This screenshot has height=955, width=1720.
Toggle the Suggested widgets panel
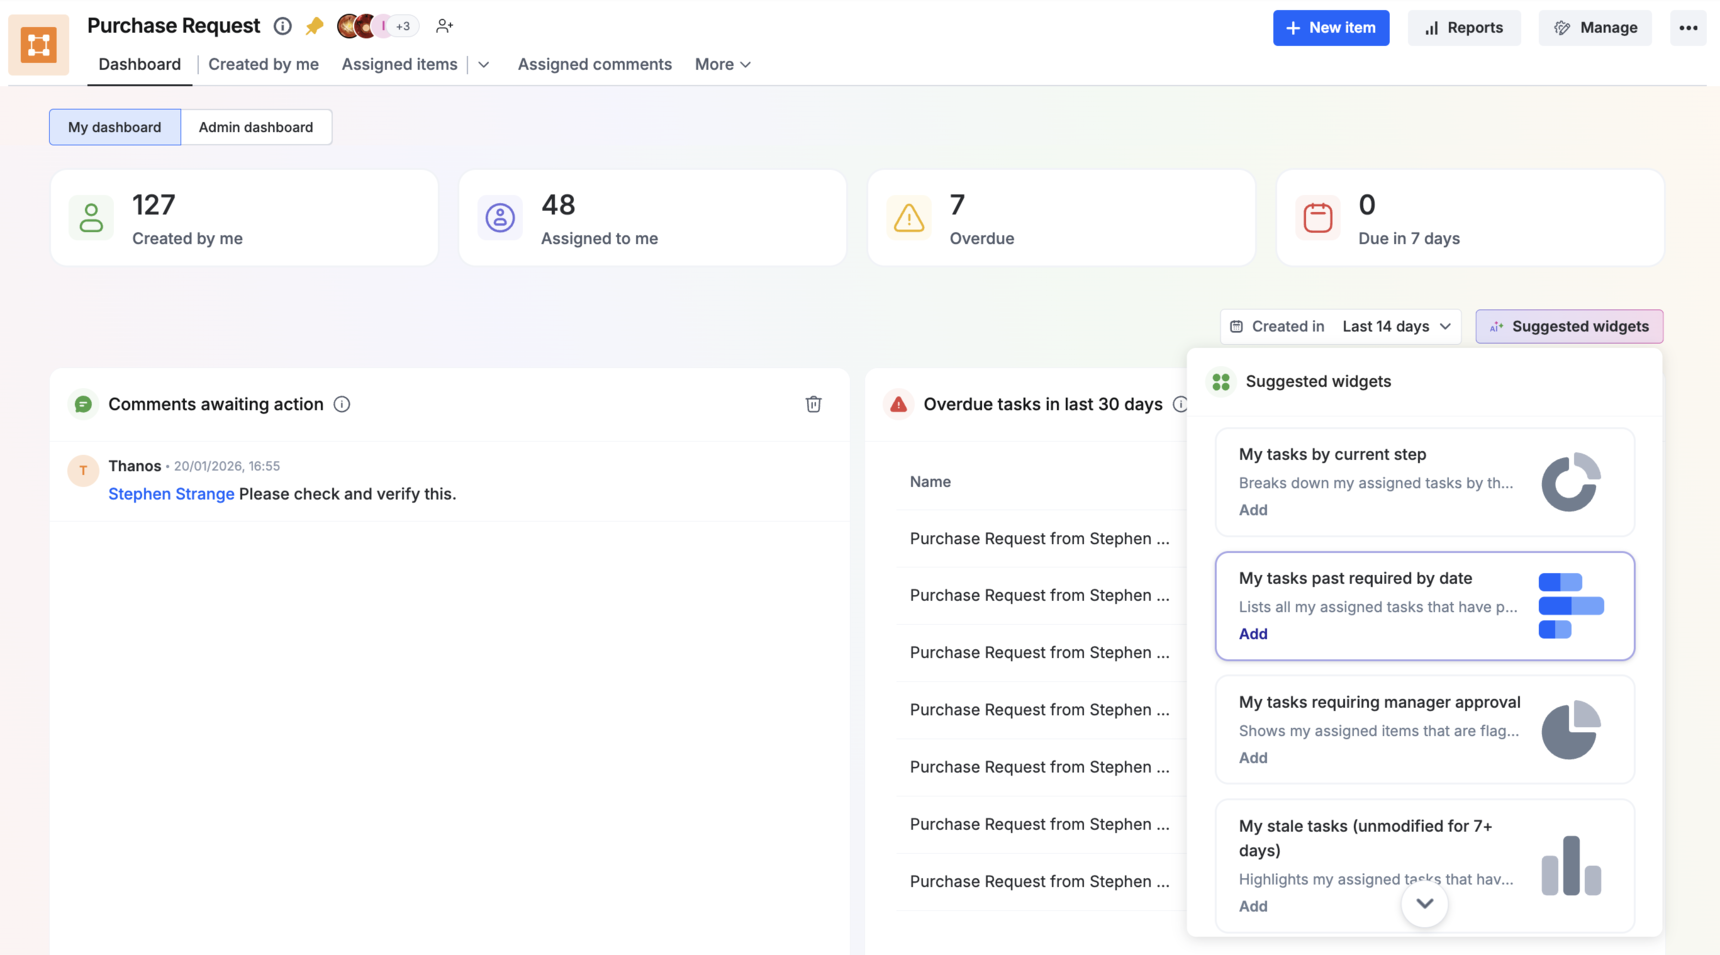pyautogui.click(x=1568, y=326)
